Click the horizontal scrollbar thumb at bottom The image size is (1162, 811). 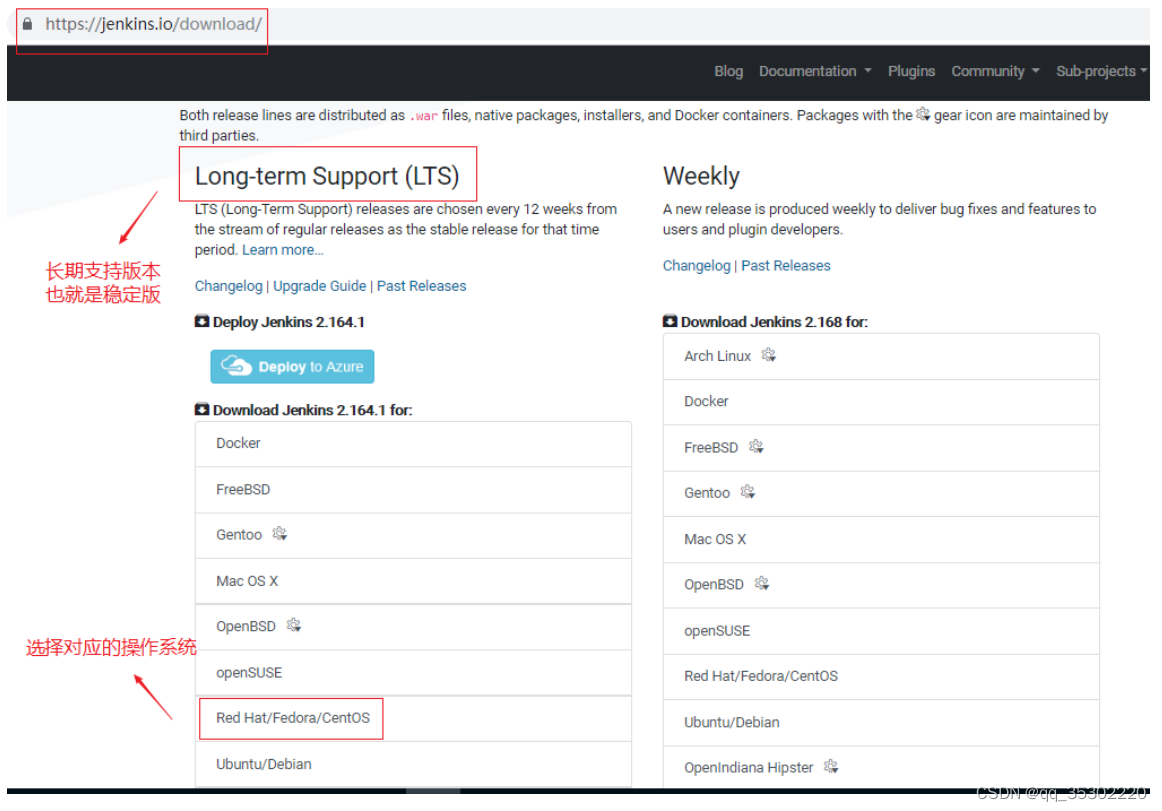click(433, 791)
